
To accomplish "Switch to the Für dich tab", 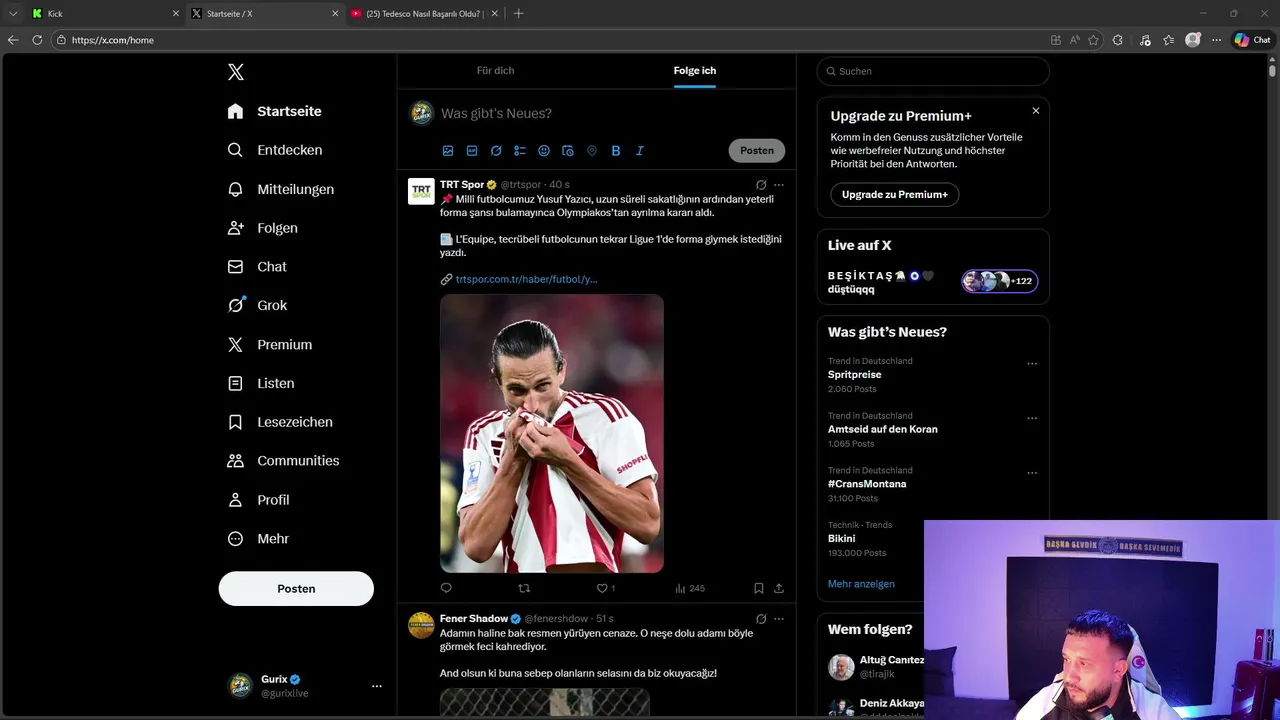I will tap(495, 70).
